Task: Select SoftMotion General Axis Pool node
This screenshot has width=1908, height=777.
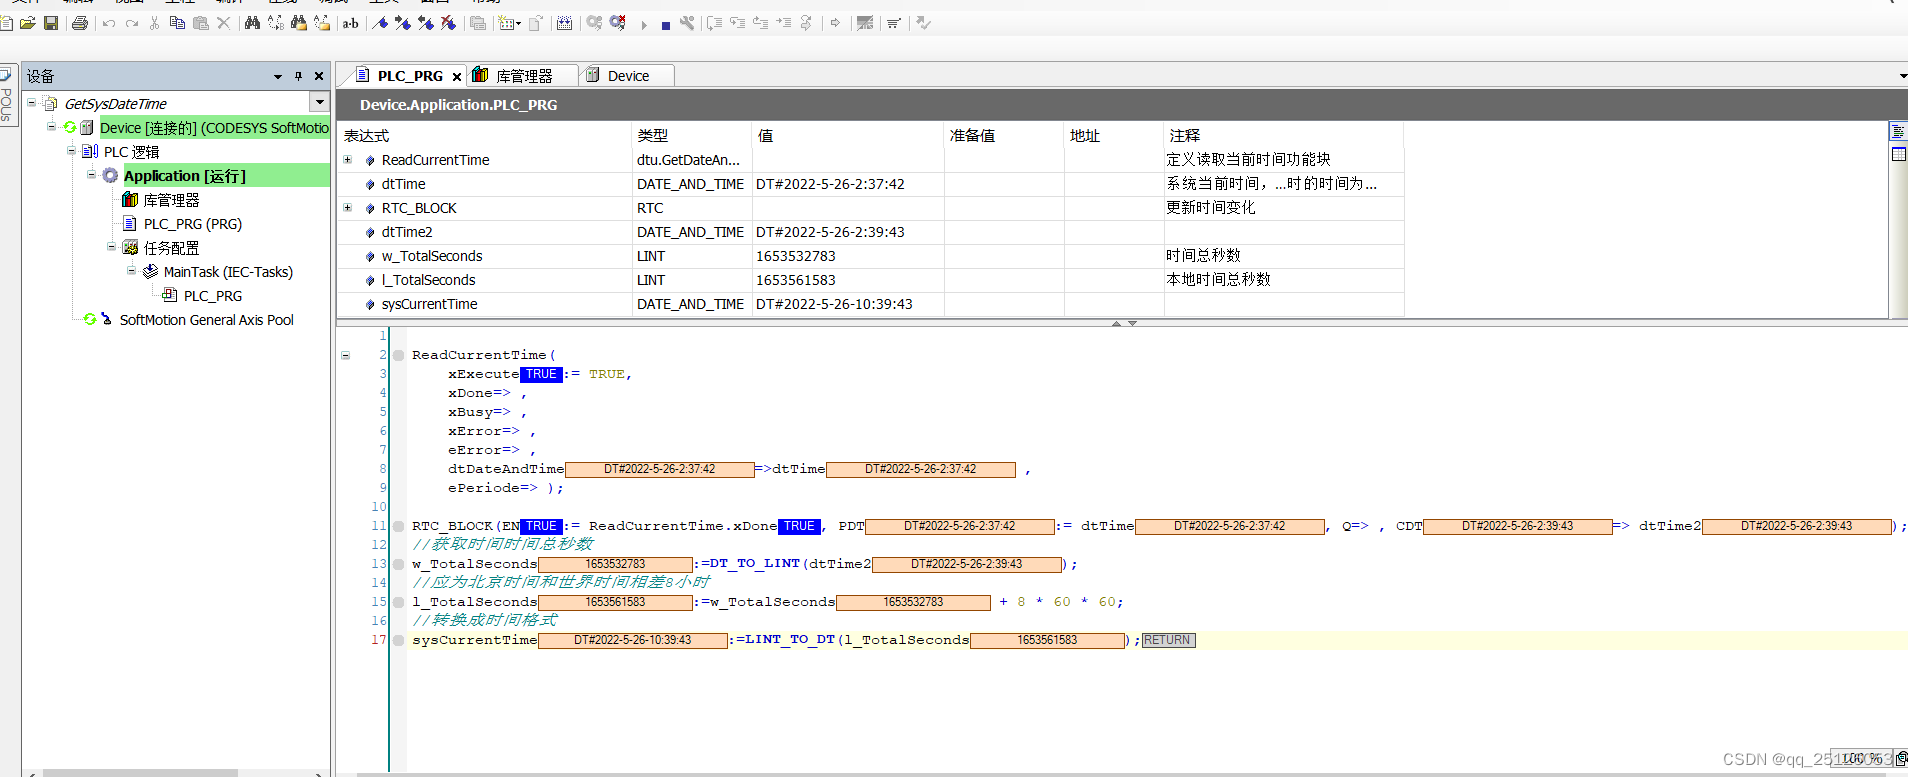Action: pyautogui.click(x=207, y=320)
